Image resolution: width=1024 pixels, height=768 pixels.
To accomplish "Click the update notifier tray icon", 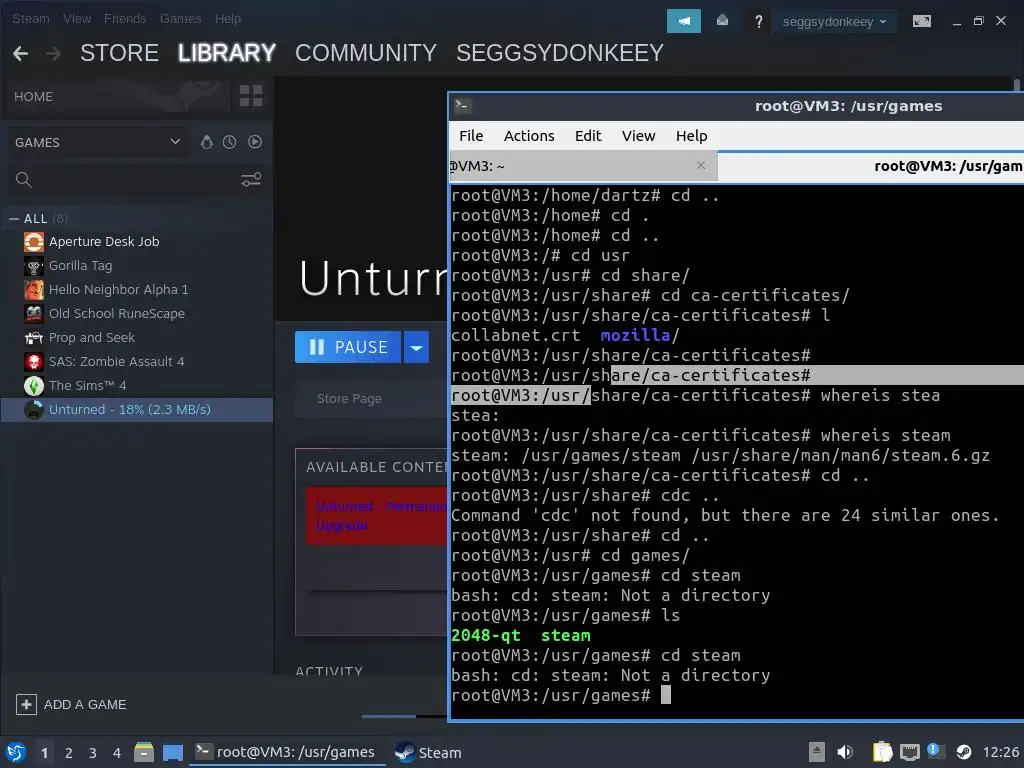I will click(x=936, y=751).
